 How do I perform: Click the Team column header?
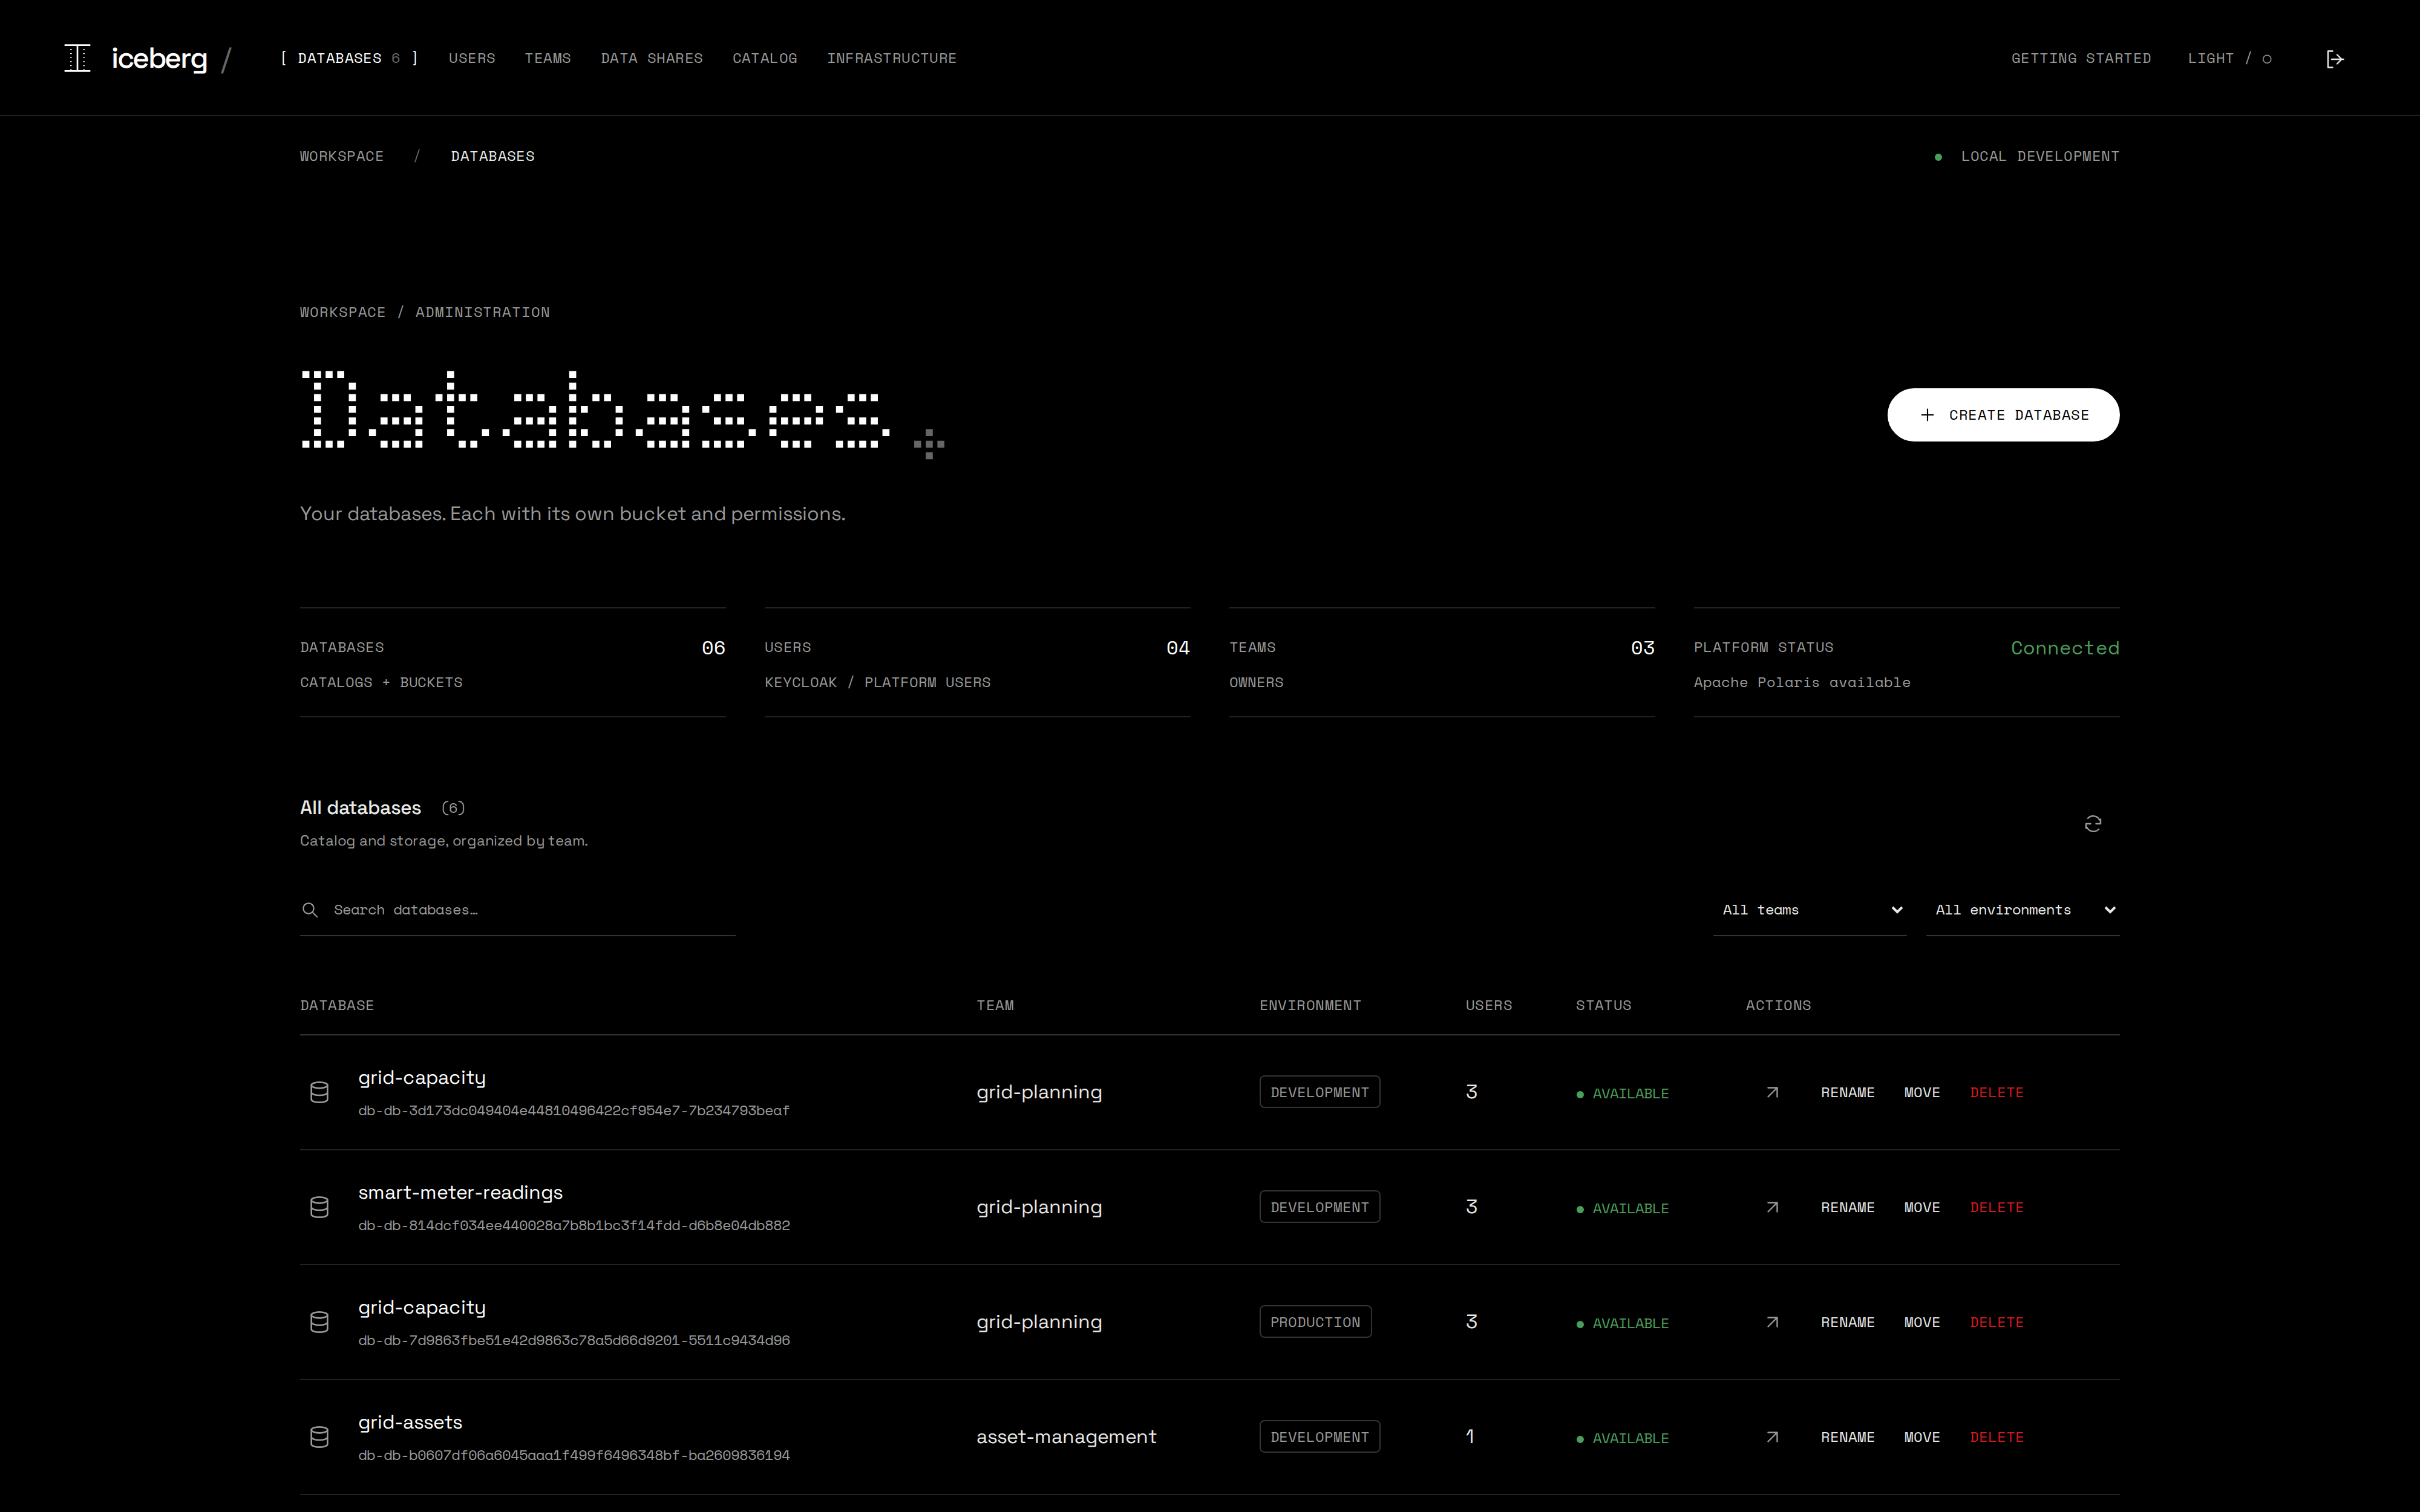point(995,1005)
